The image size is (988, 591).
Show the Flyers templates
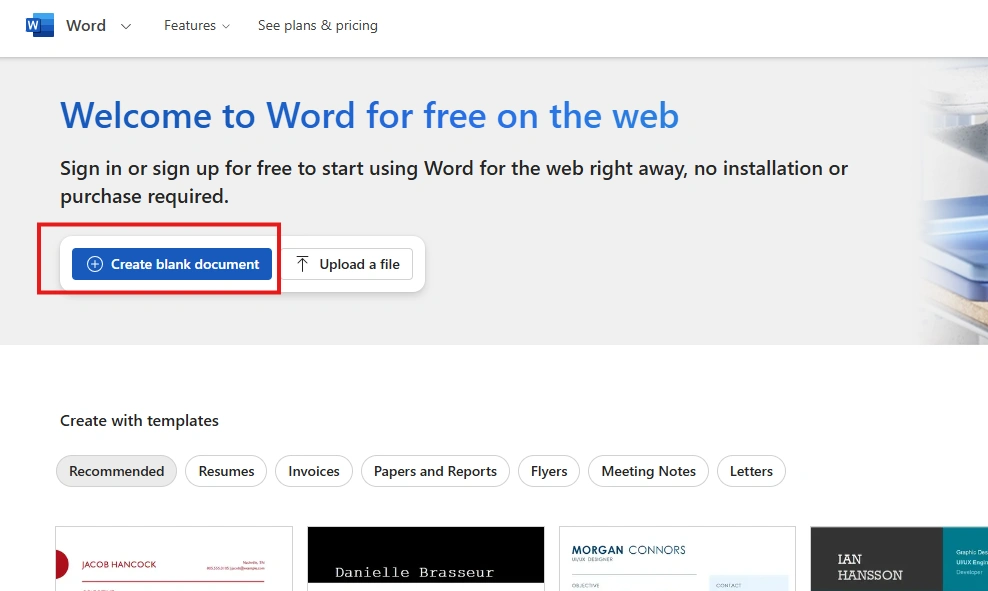(x=549, y=471)
